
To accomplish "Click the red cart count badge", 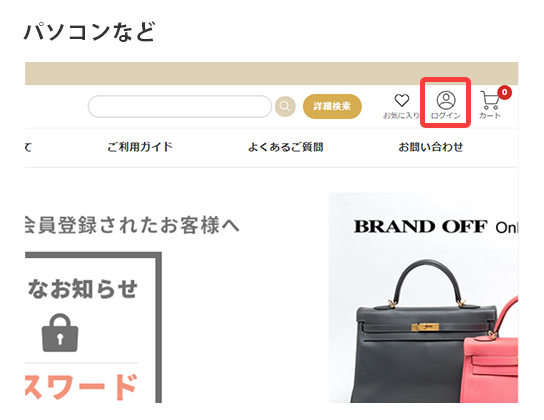I will pos(504,92).
